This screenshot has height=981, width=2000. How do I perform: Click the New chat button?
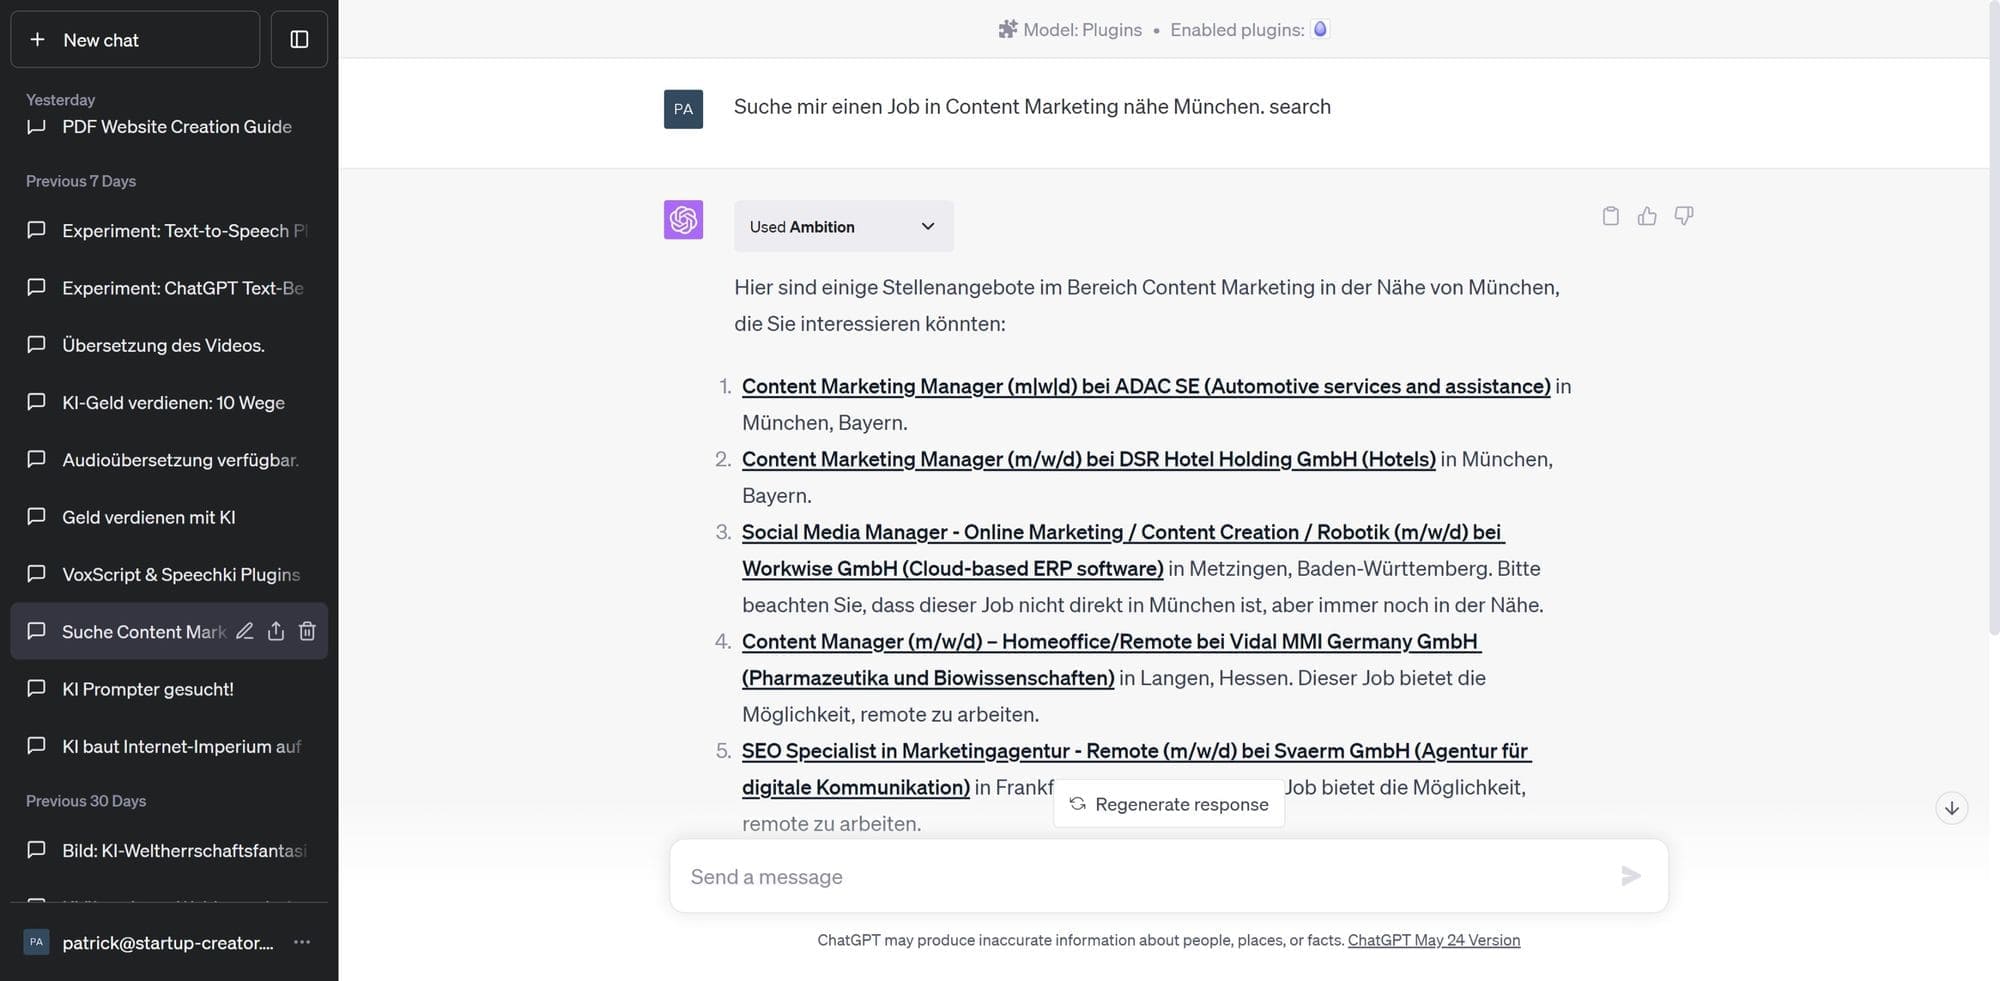[x=135, y=39]
